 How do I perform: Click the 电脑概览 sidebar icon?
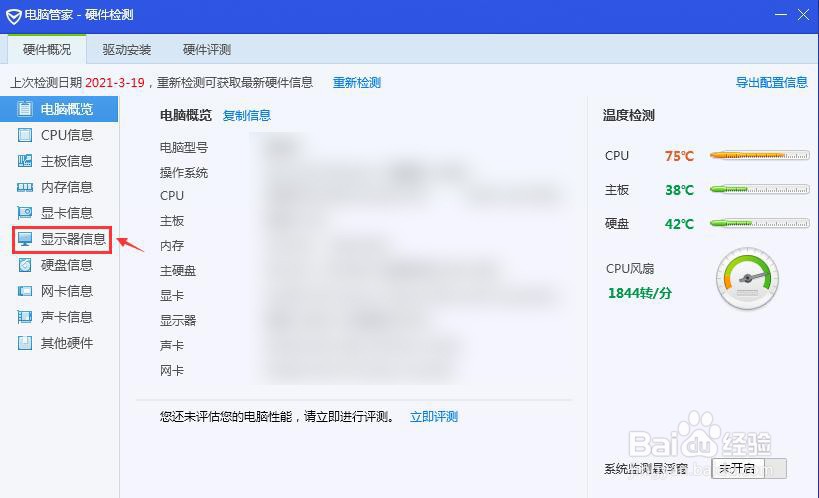[25, 109]
